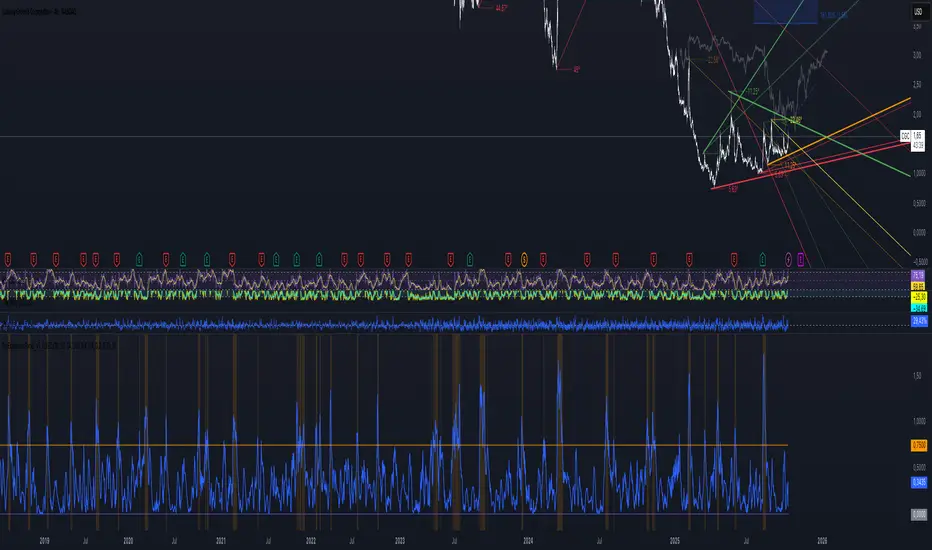Click the orange 0.7500 threshold axis label
Viewport: 932px width, 550px height.
coord(919,445)
